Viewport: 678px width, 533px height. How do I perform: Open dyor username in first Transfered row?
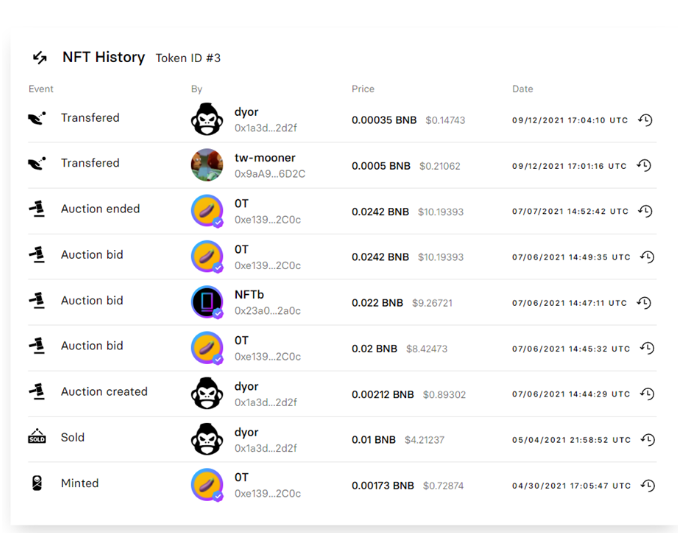(x=246, y=112)
